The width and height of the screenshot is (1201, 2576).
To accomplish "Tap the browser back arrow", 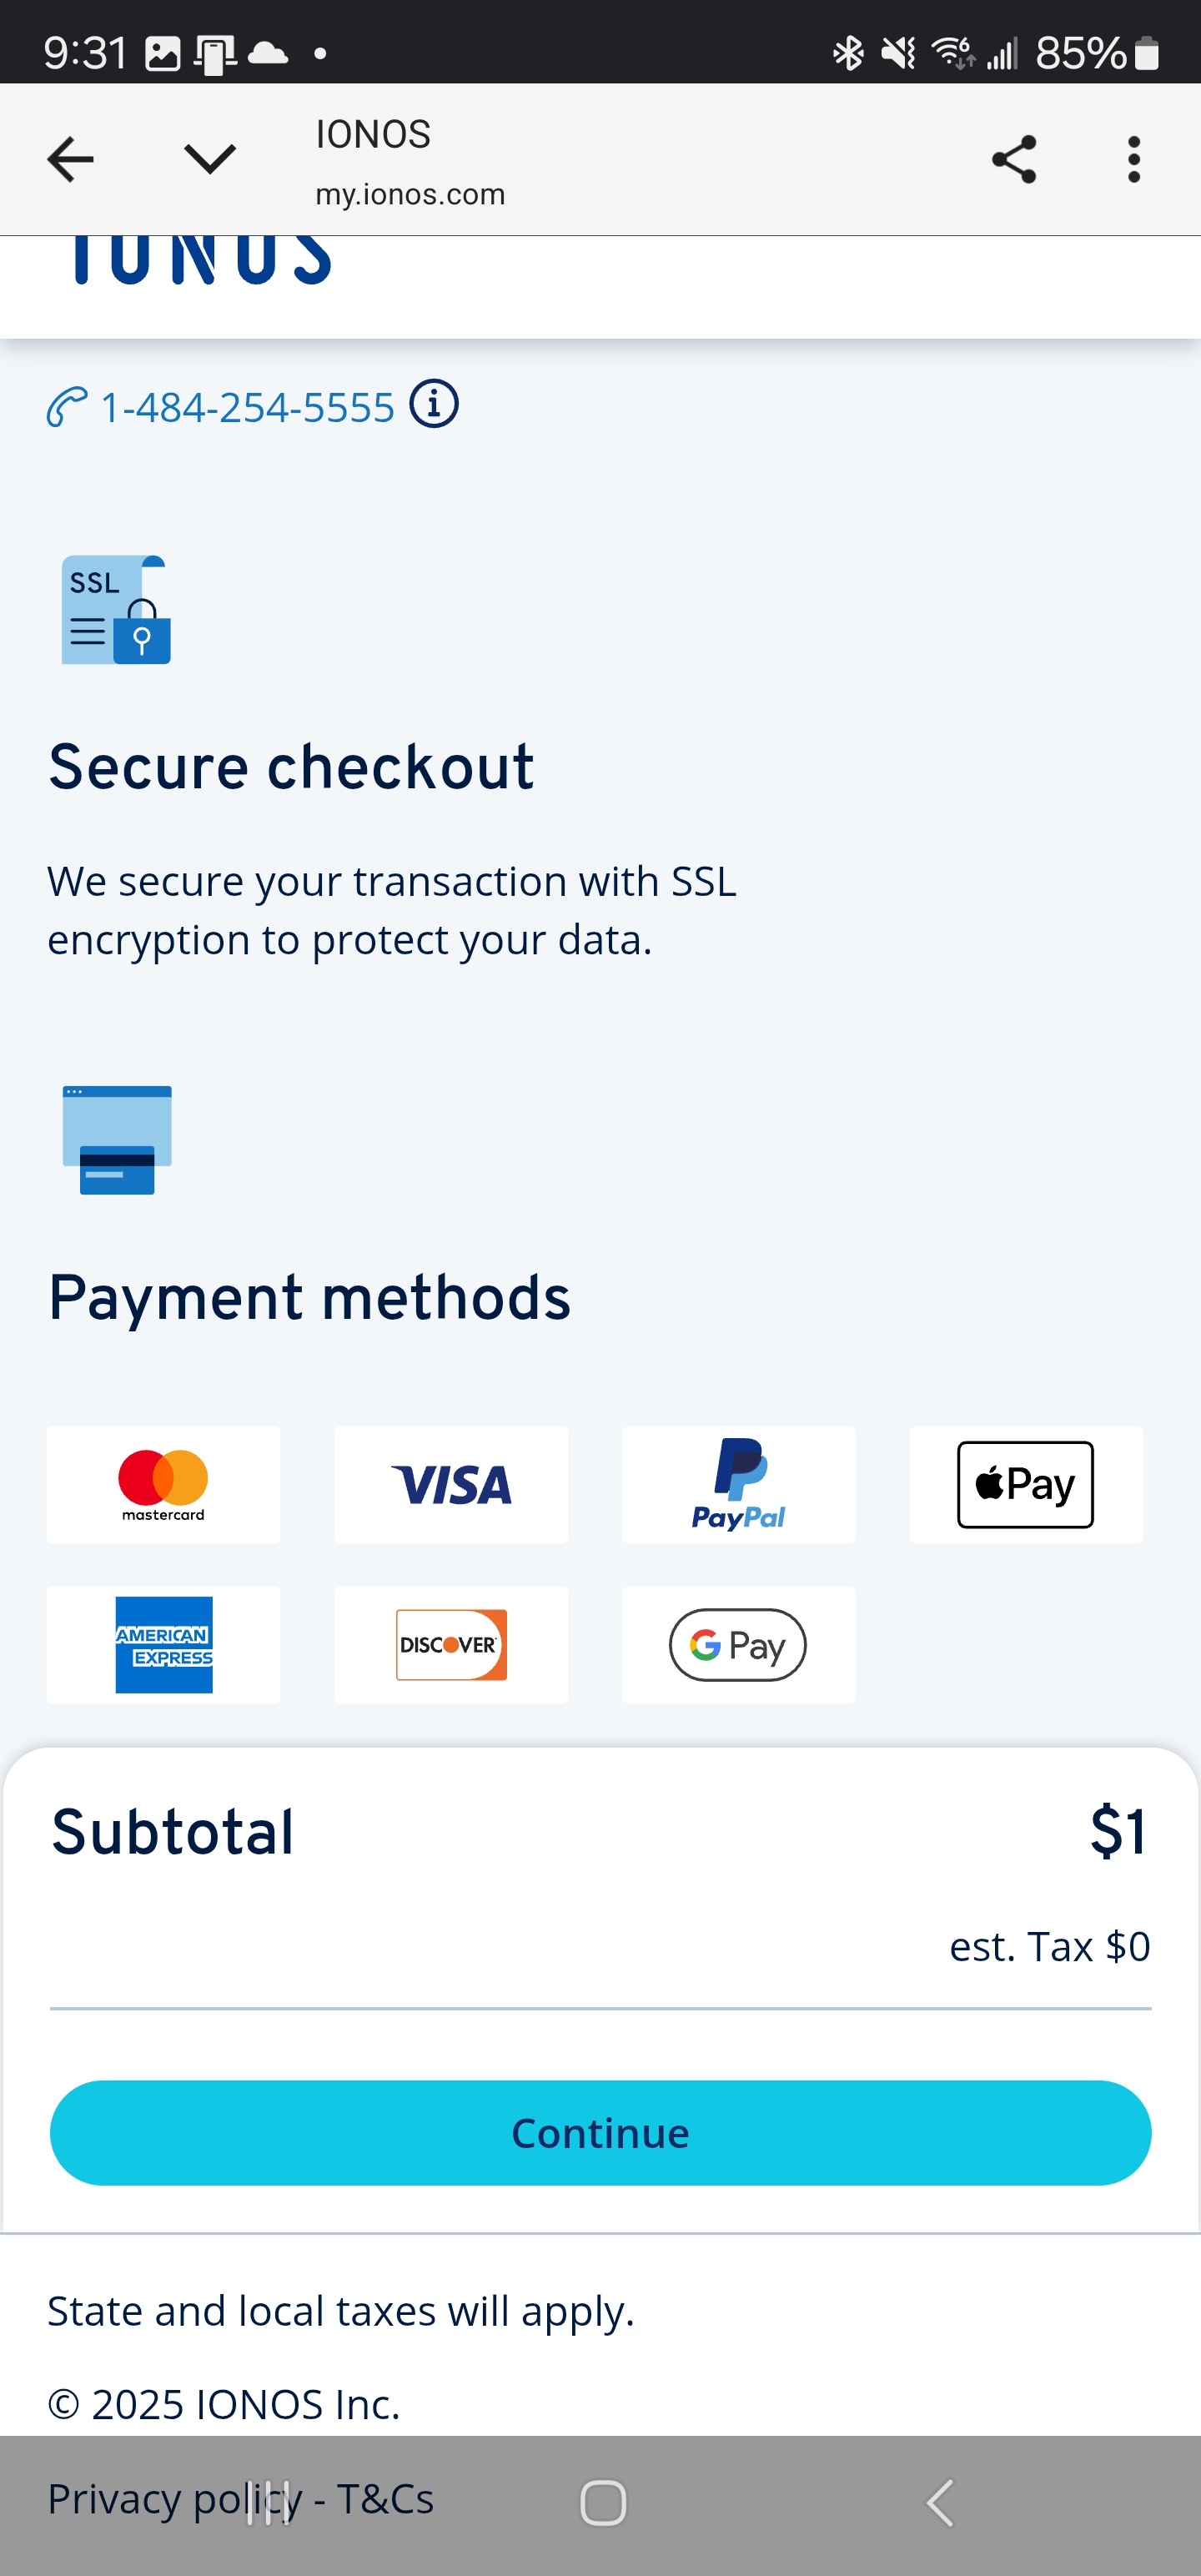I will (70, 159).
